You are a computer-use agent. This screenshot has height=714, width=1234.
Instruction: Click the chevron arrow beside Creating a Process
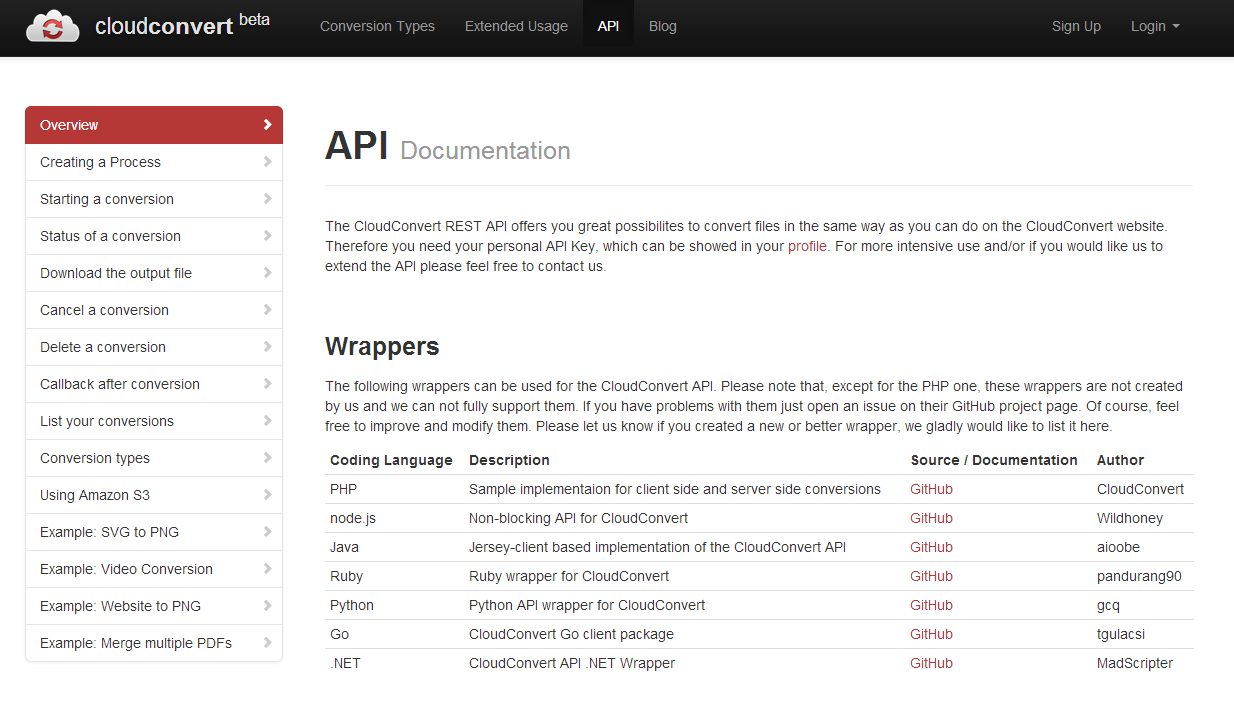(x=267, y=162)
